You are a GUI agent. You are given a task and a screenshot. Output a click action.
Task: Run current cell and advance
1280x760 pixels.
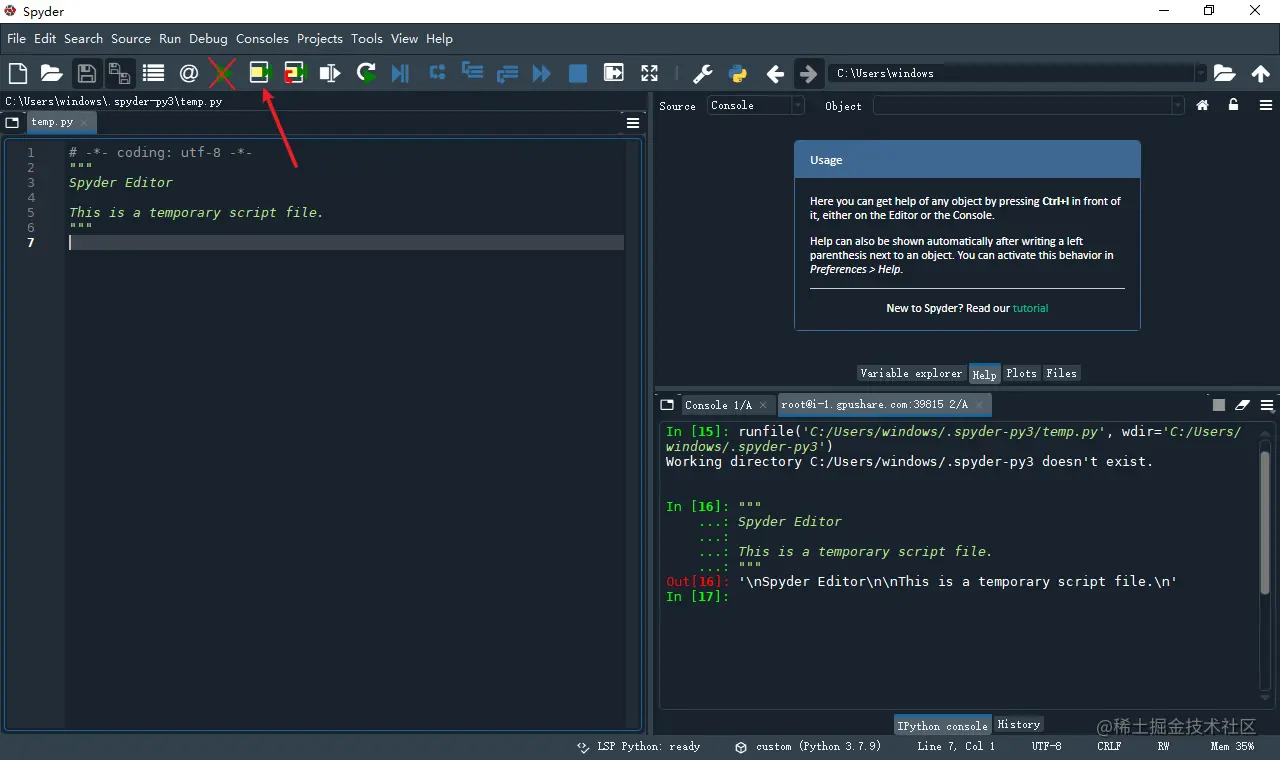point(294,73)
